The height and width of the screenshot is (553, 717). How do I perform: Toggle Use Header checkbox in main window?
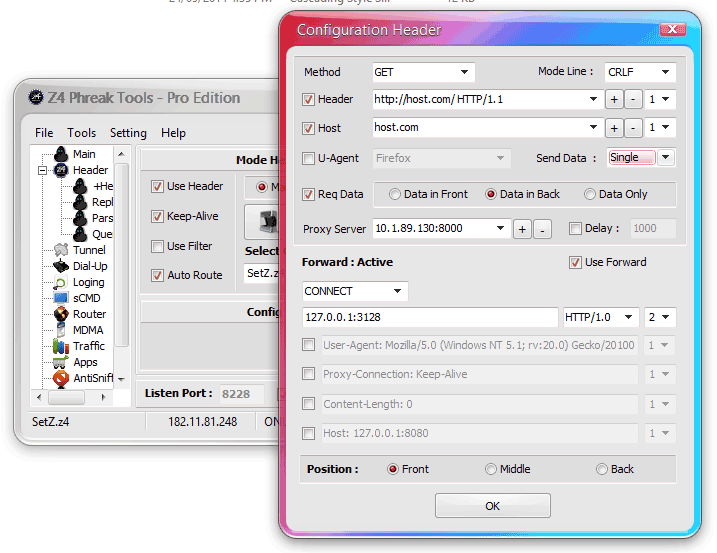pos(157,186)
